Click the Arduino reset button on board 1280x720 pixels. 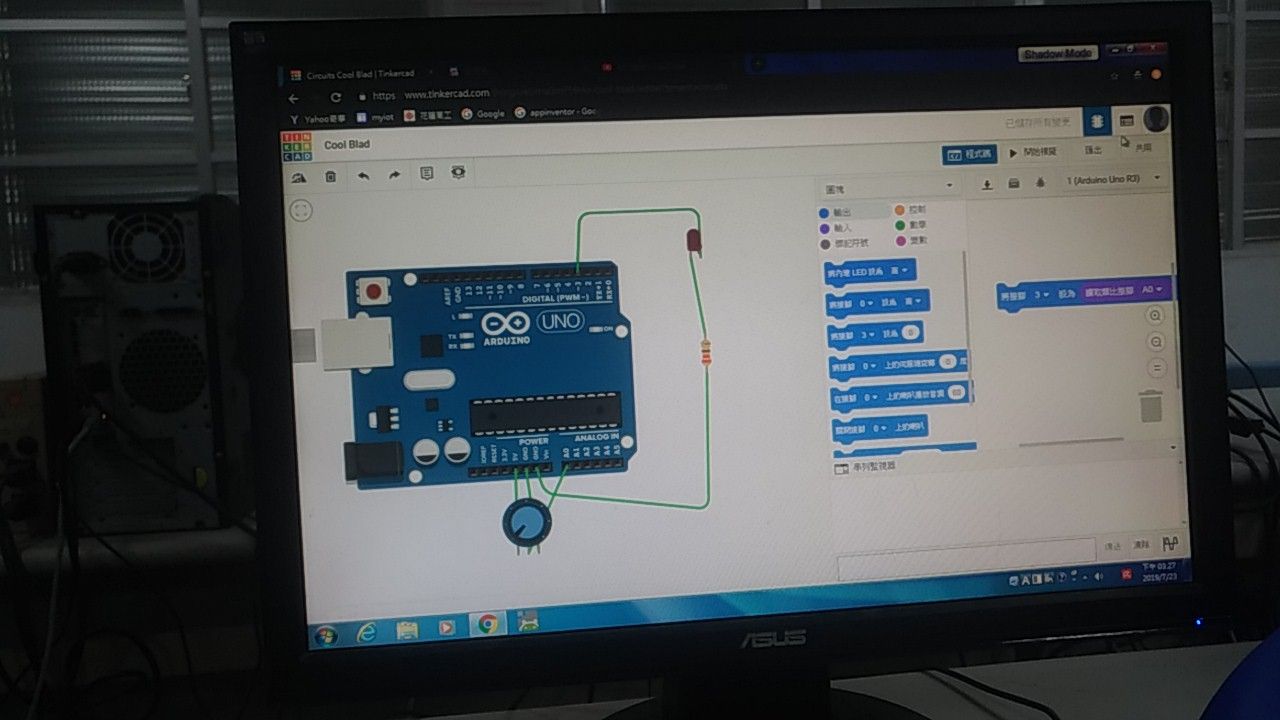373,292
